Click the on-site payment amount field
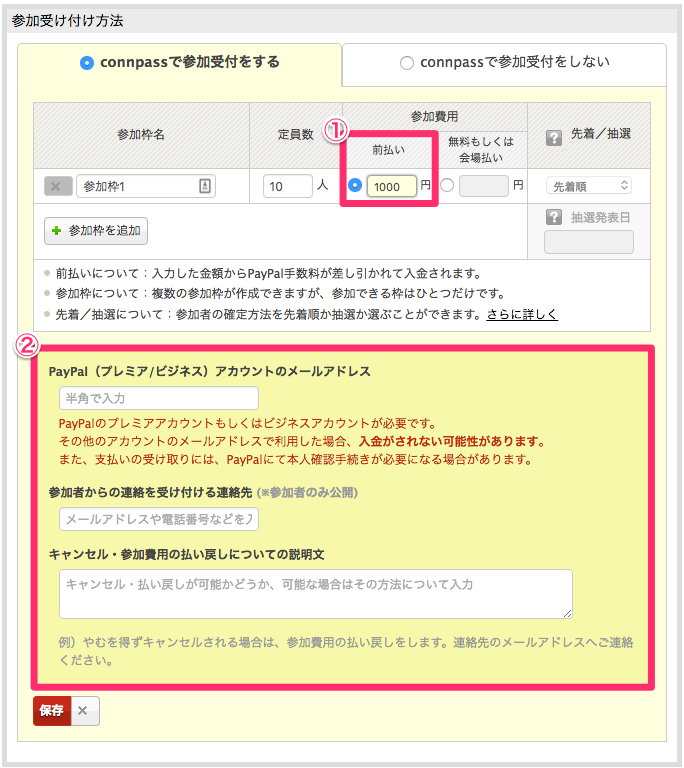The height and width of the screenshot is (768, 684). (x=484, y=186)
